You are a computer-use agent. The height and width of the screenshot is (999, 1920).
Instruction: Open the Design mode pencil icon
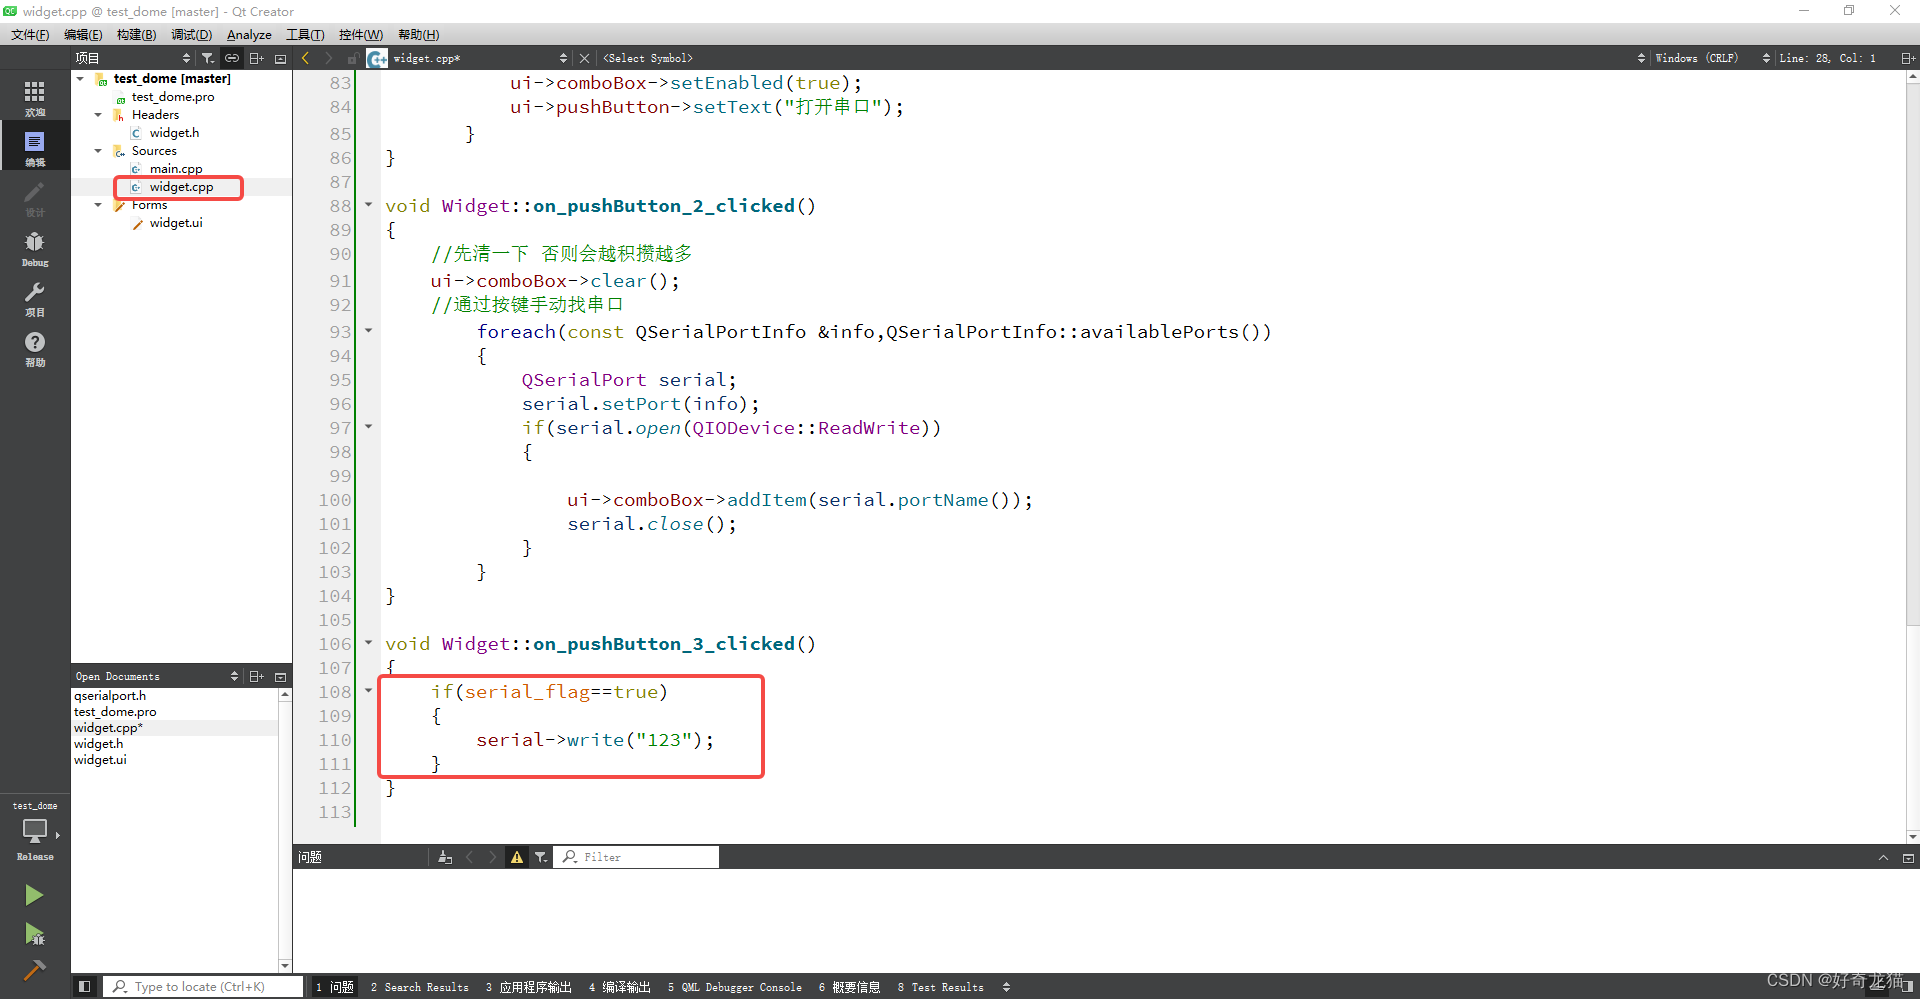click(x=35, y=198)
